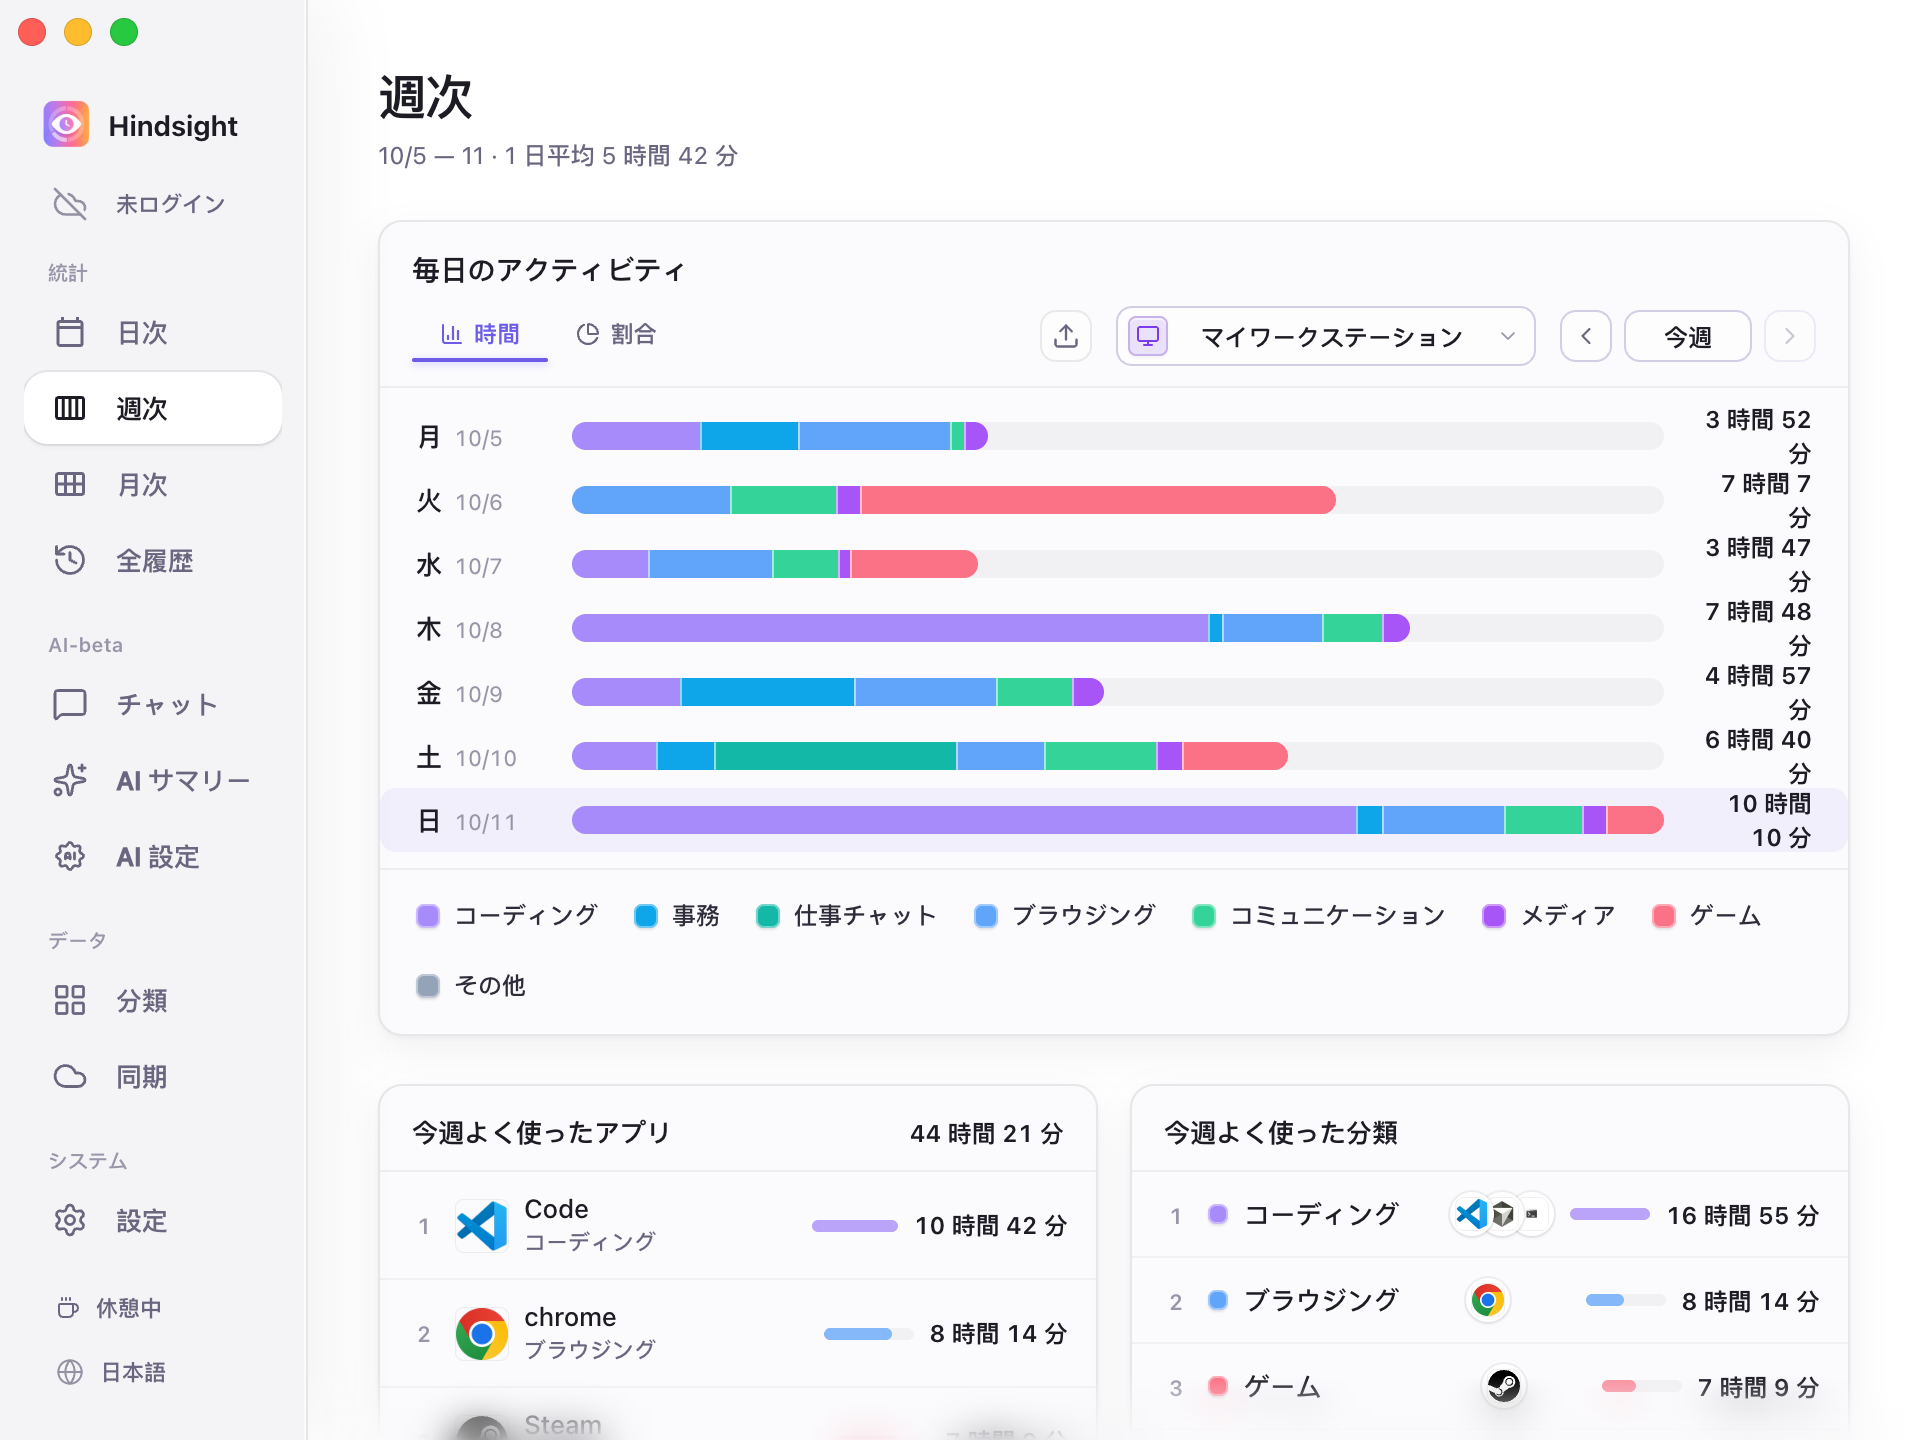Click the grid icon beside 月次

(x=70, y=485)
